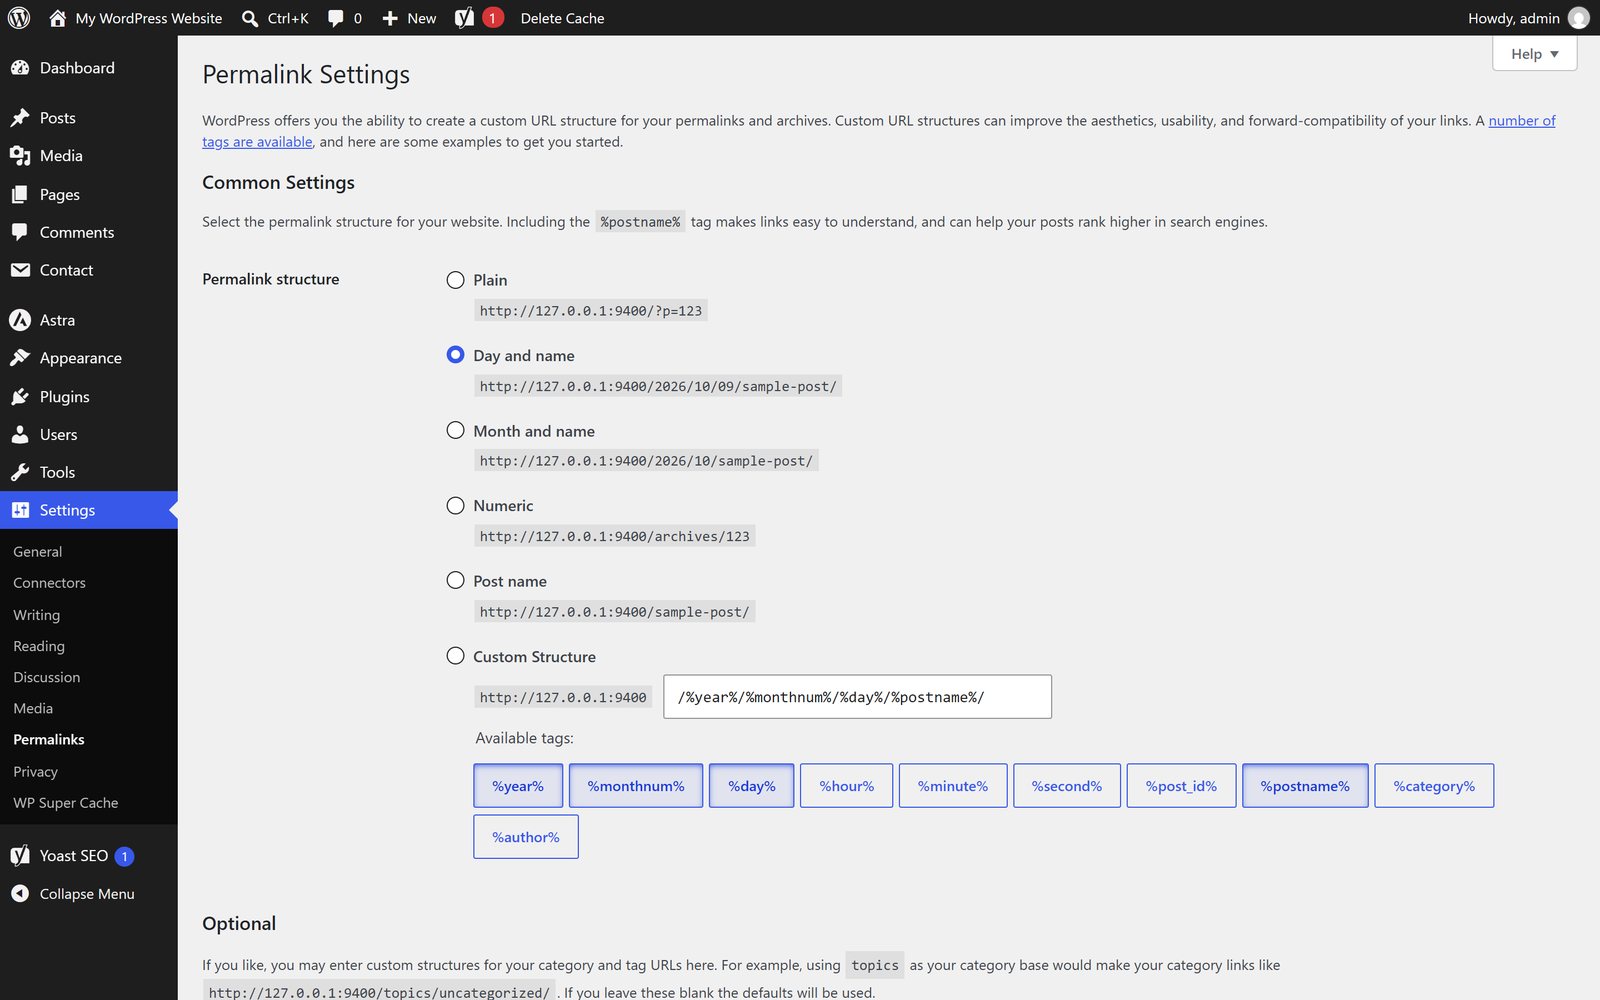
Task: Click the custom structure text field
Action: click(x=857, y=697)
